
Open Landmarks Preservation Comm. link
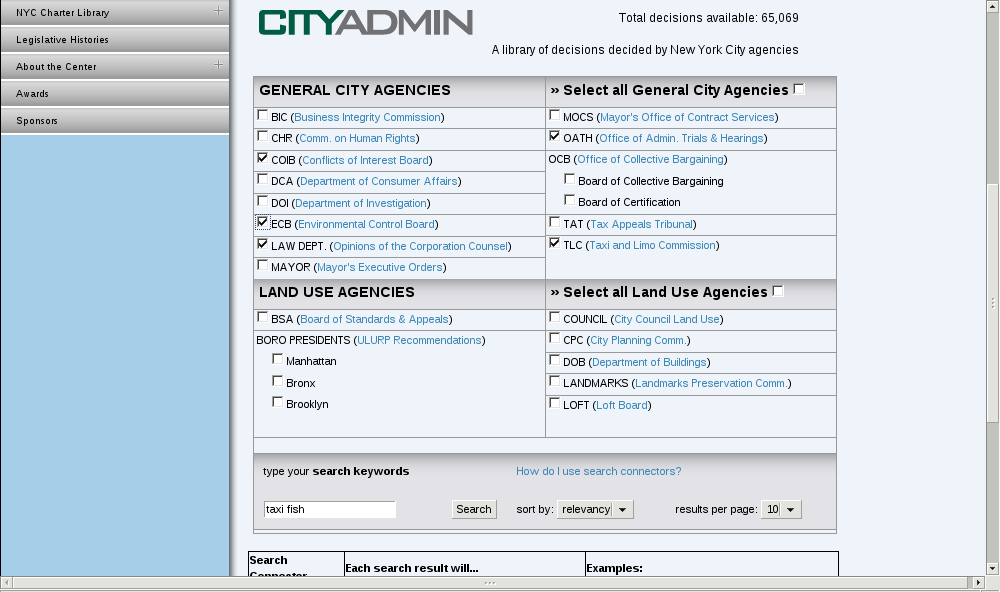click(711, 383)
